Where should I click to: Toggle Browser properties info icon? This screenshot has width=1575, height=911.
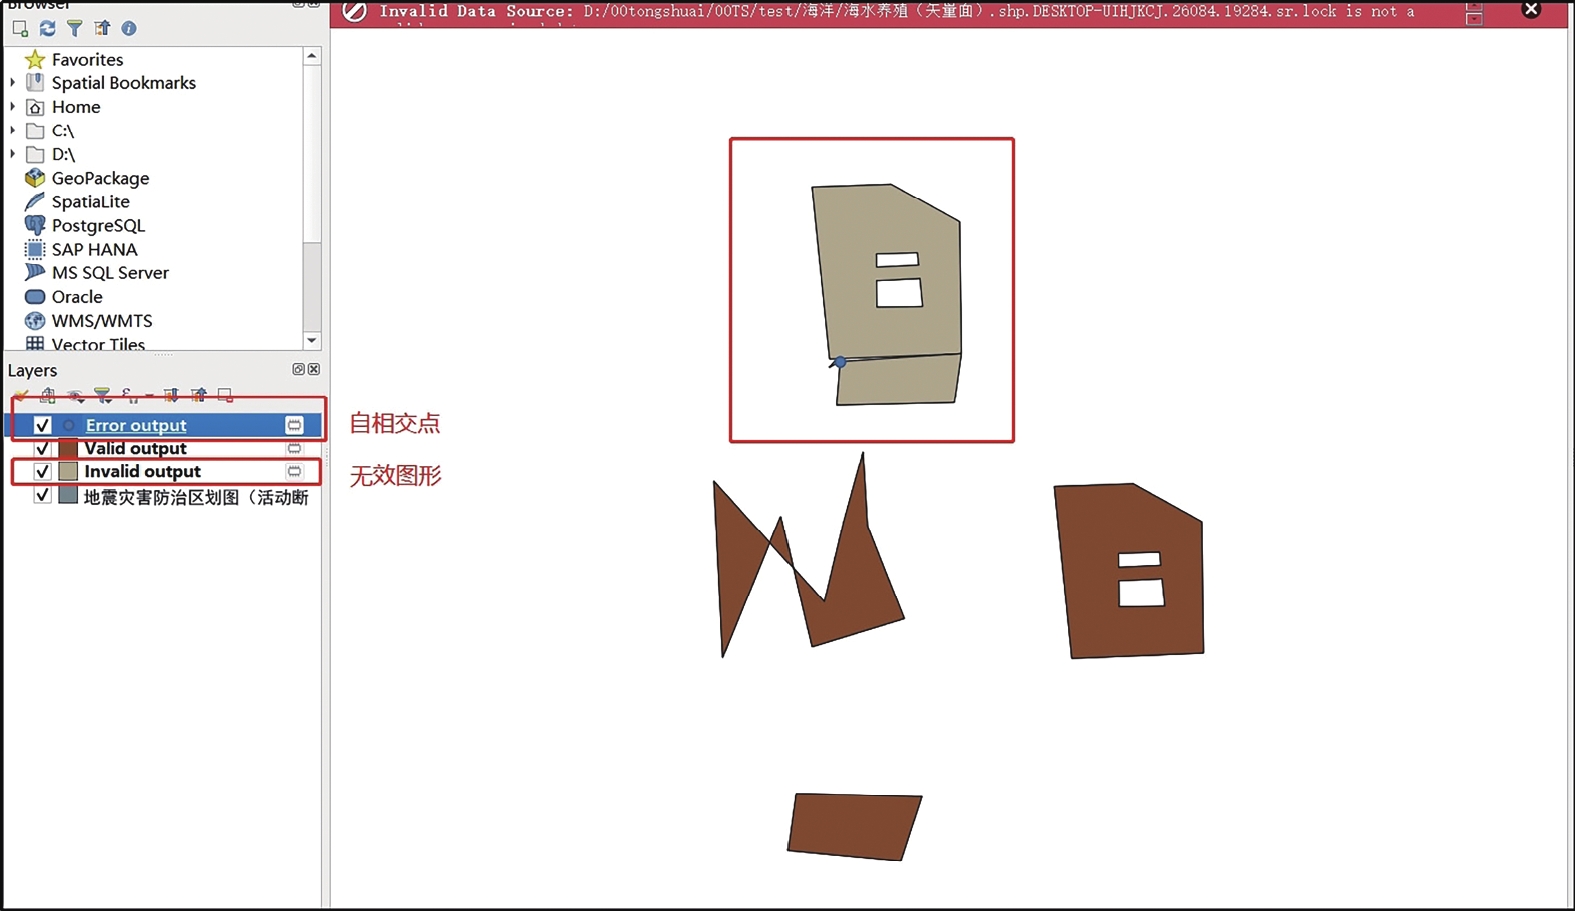coord(129,28)
